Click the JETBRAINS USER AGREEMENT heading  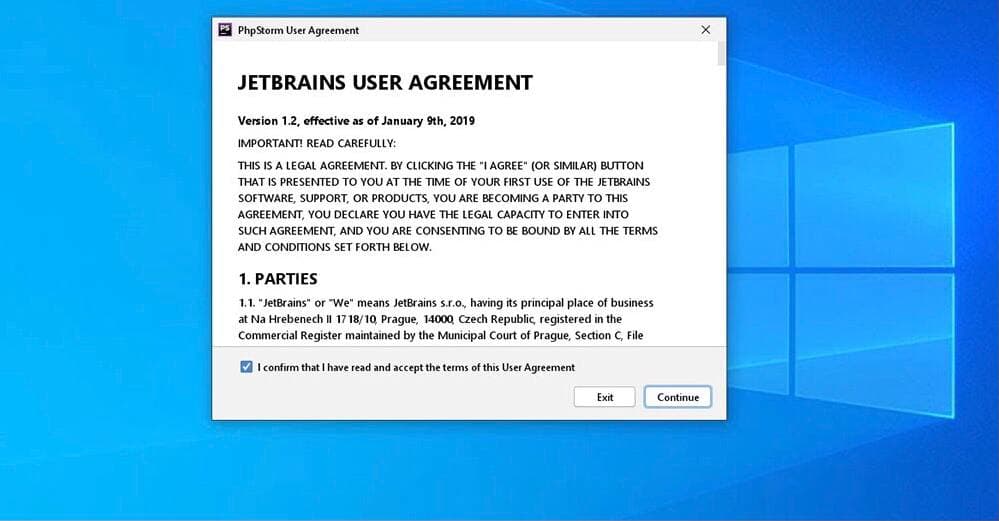tap(385, 83)
